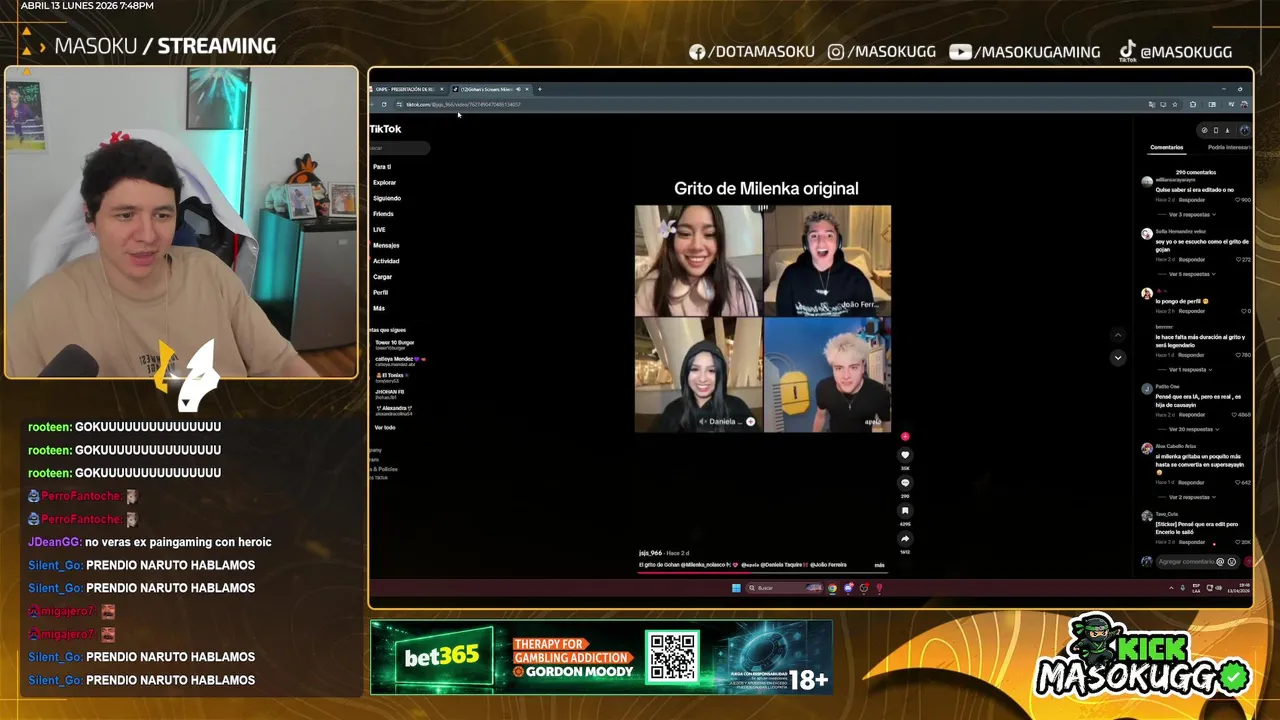
Task: Expand video description with 'más'
Action: pos(879,565)
